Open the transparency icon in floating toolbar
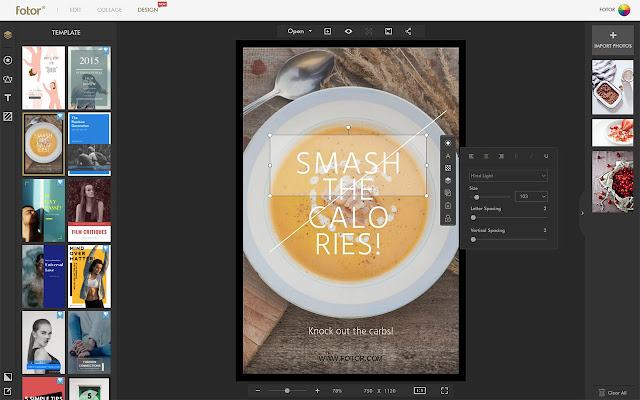This screenshot has height=400, width=640. click(x=448, y=168)
